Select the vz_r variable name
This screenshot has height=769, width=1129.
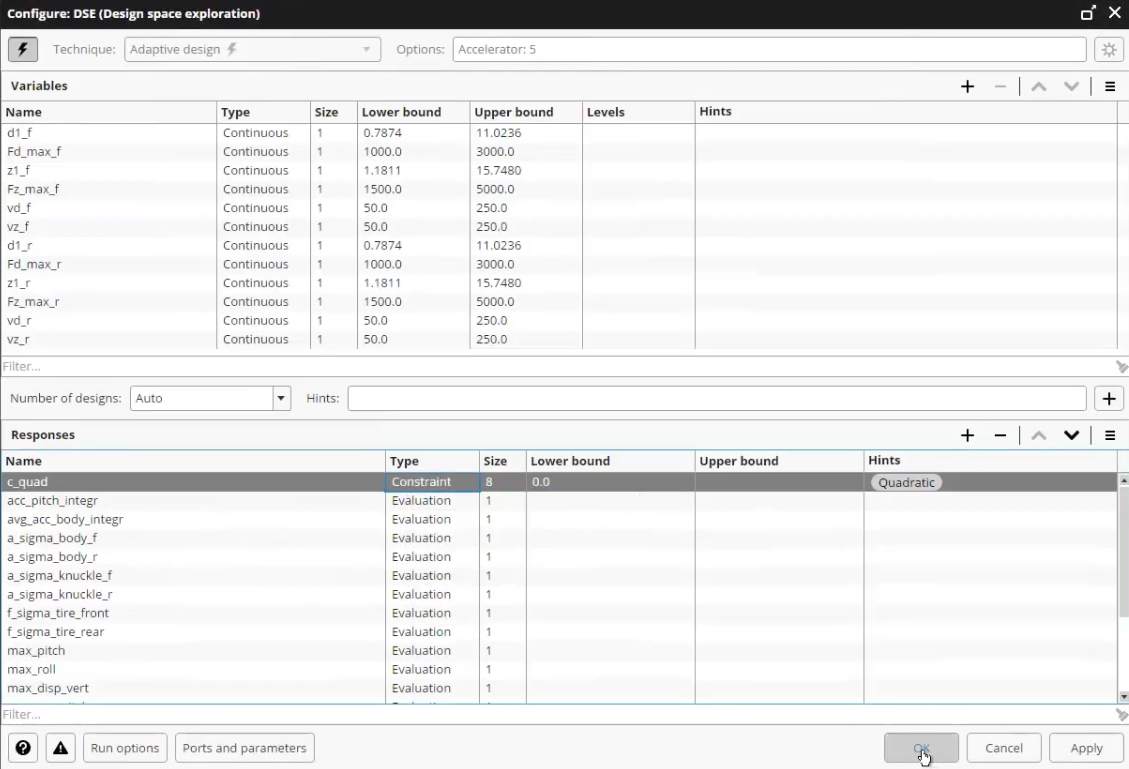point(18,338)
